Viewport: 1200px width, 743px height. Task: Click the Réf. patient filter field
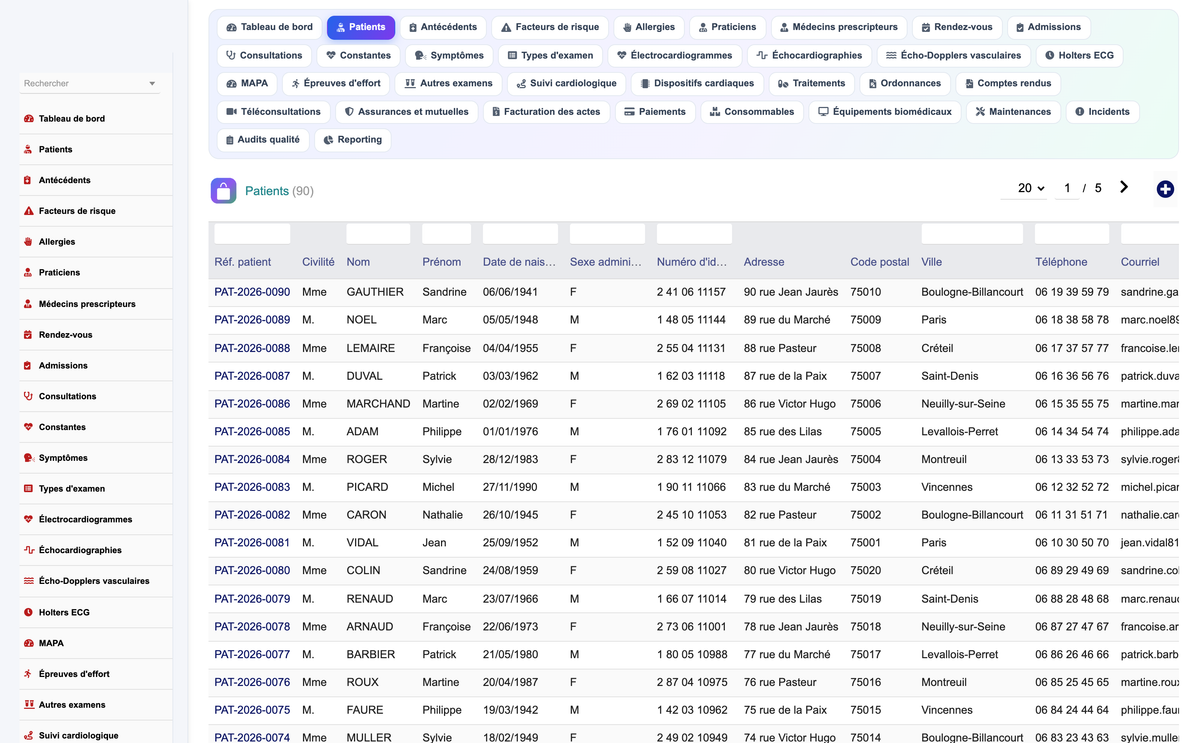tap(252, 234)
